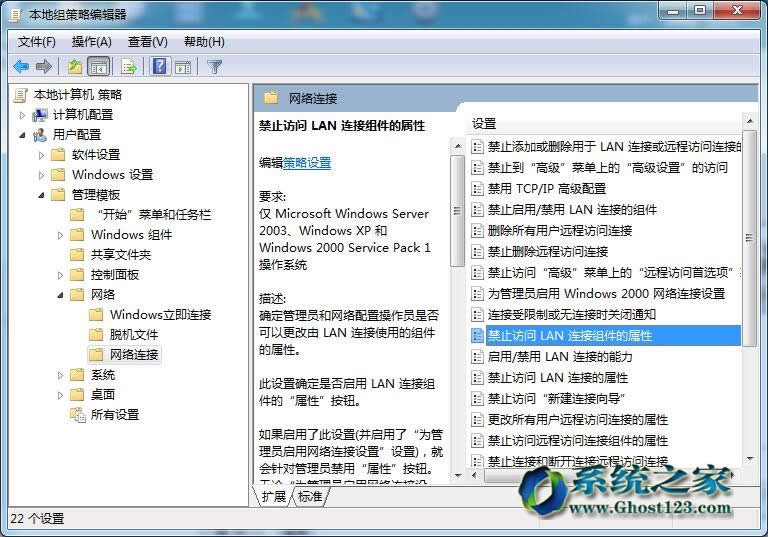
Task: Open the 文件(F) menu
Action: pyautogui.click(x=37, y=42)
